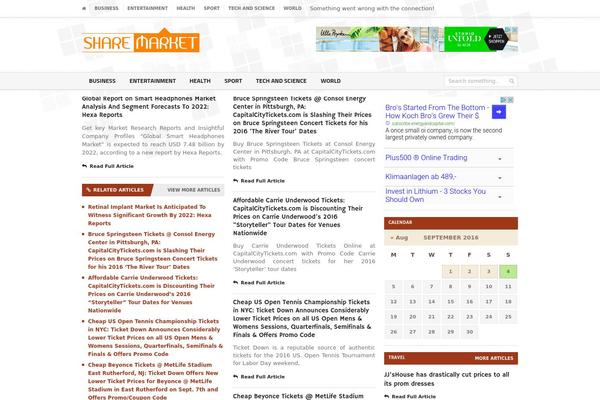The width and height of the screenshot is (600, 400).
Task: Open Health in top bar menu
Action: [186, 8]
